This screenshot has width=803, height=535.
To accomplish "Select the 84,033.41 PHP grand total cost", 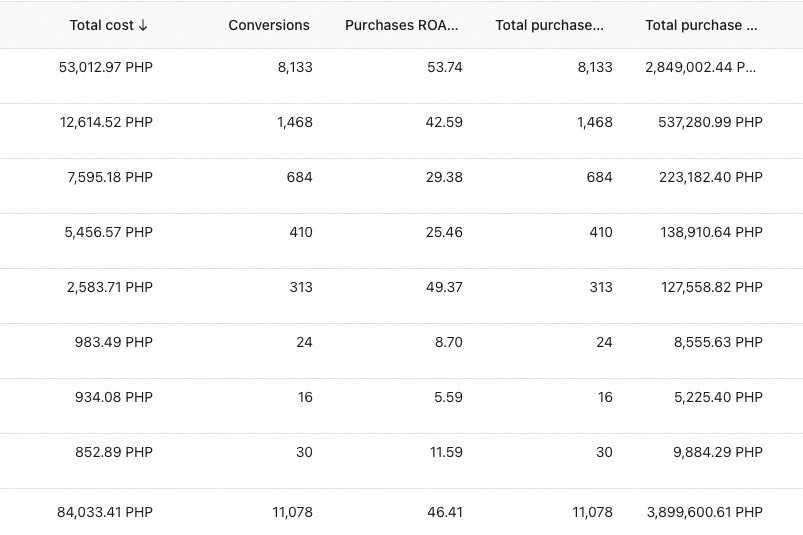I will click(x=105, y=512).
